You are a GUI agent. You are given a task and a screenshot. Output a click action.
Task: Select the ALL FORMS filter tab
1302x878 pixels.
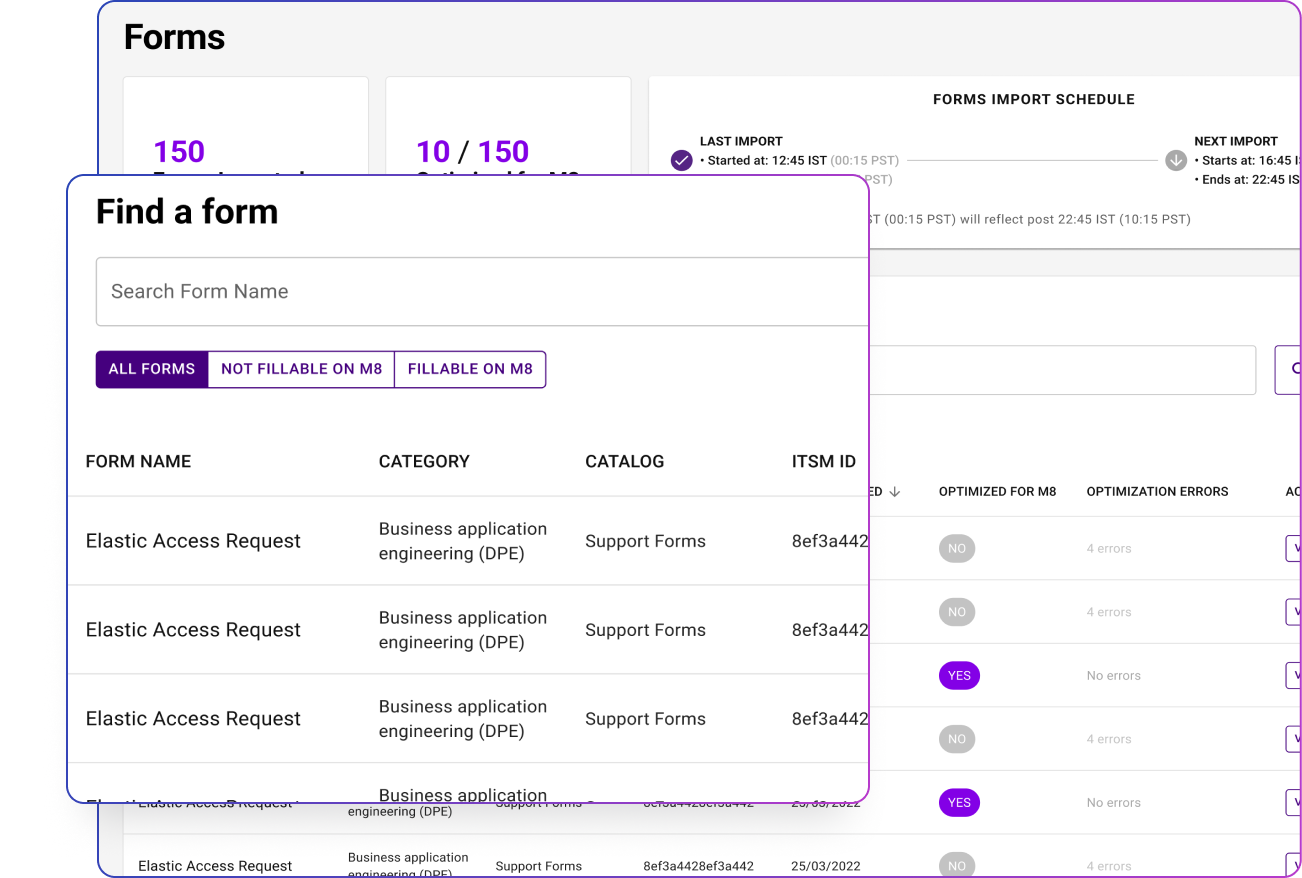pyautogui.click(x=152, y=369)
